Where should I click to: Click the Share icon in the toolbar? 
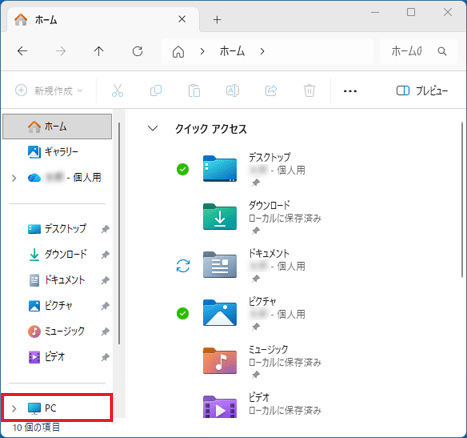pos(271,90)
